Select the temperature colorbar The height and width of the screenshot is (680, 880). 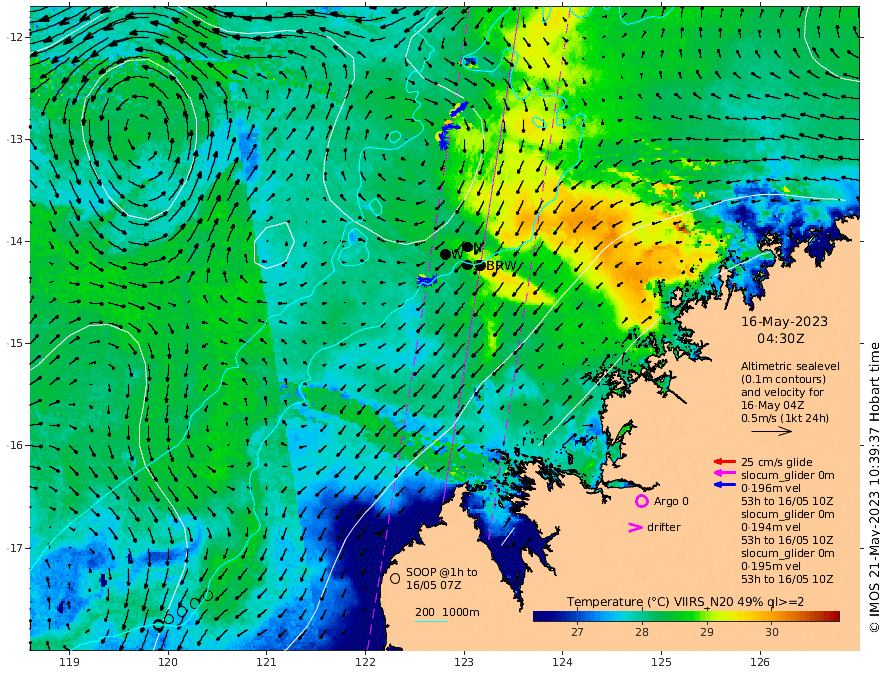point(686,616)
